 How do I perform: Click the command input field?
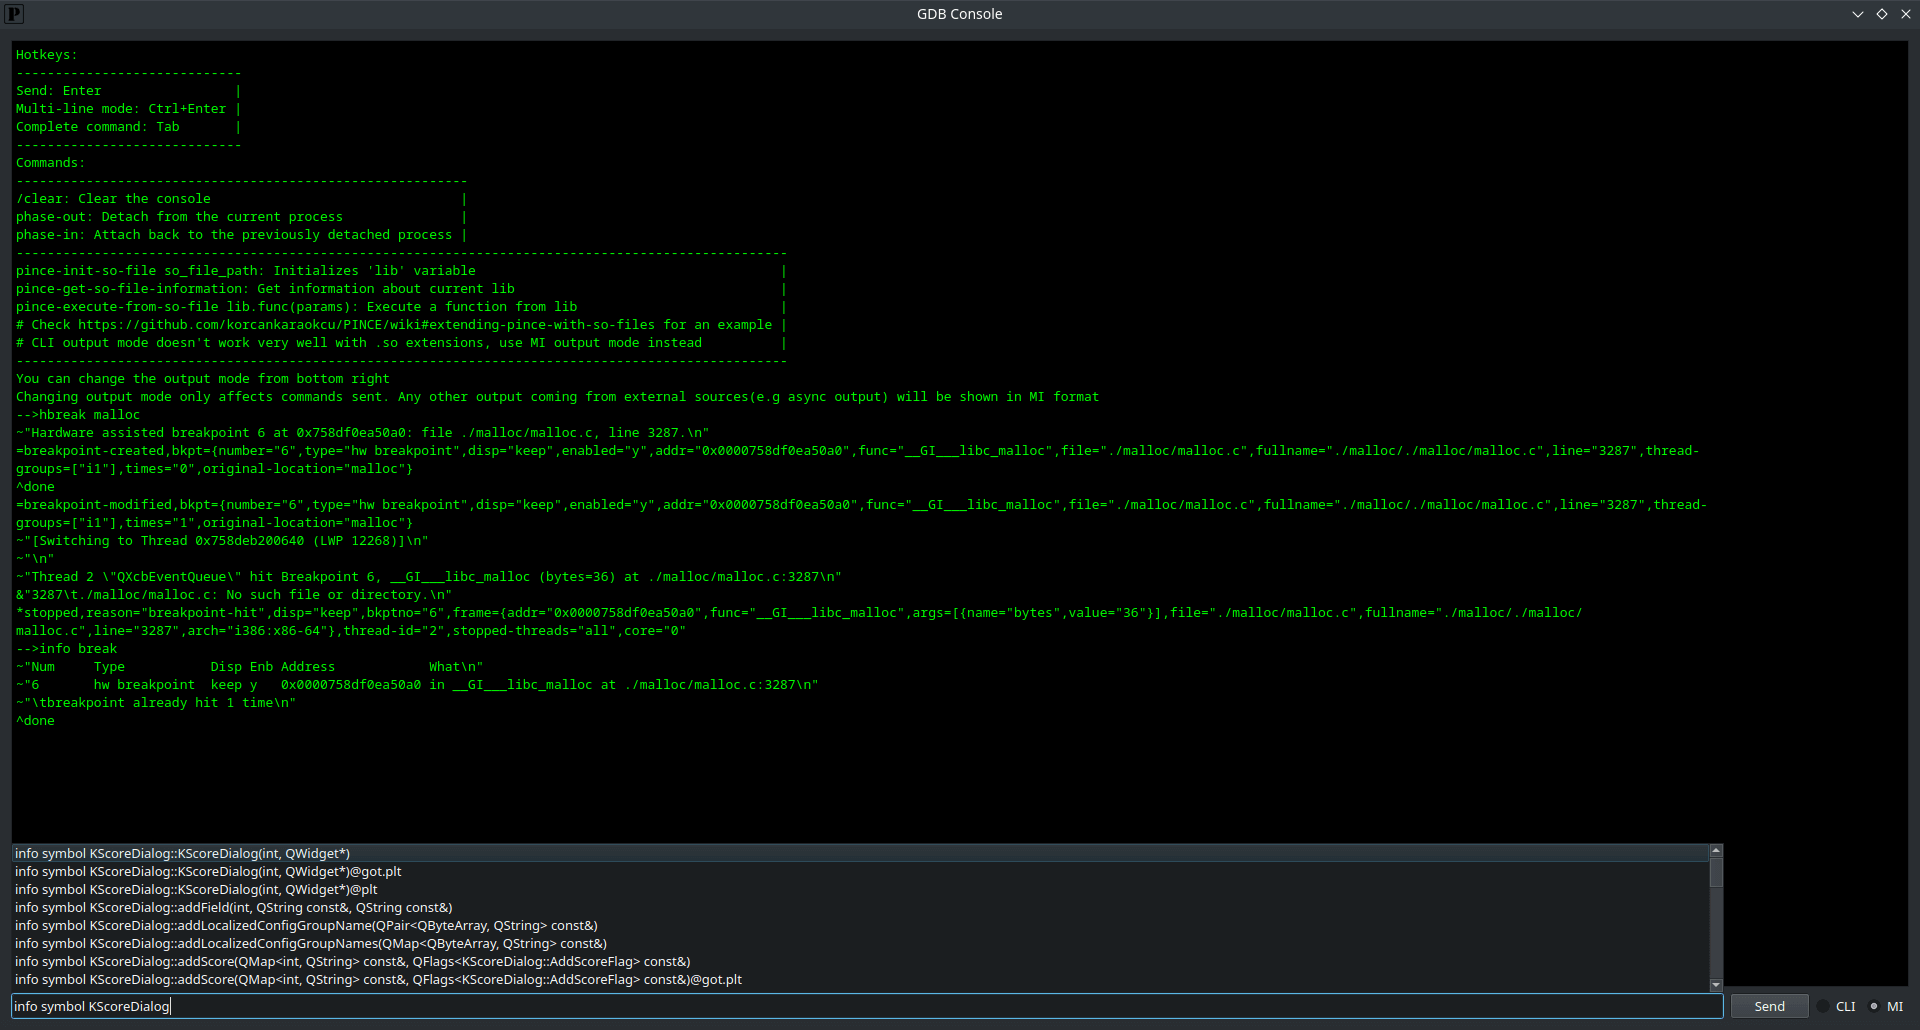867,1007
